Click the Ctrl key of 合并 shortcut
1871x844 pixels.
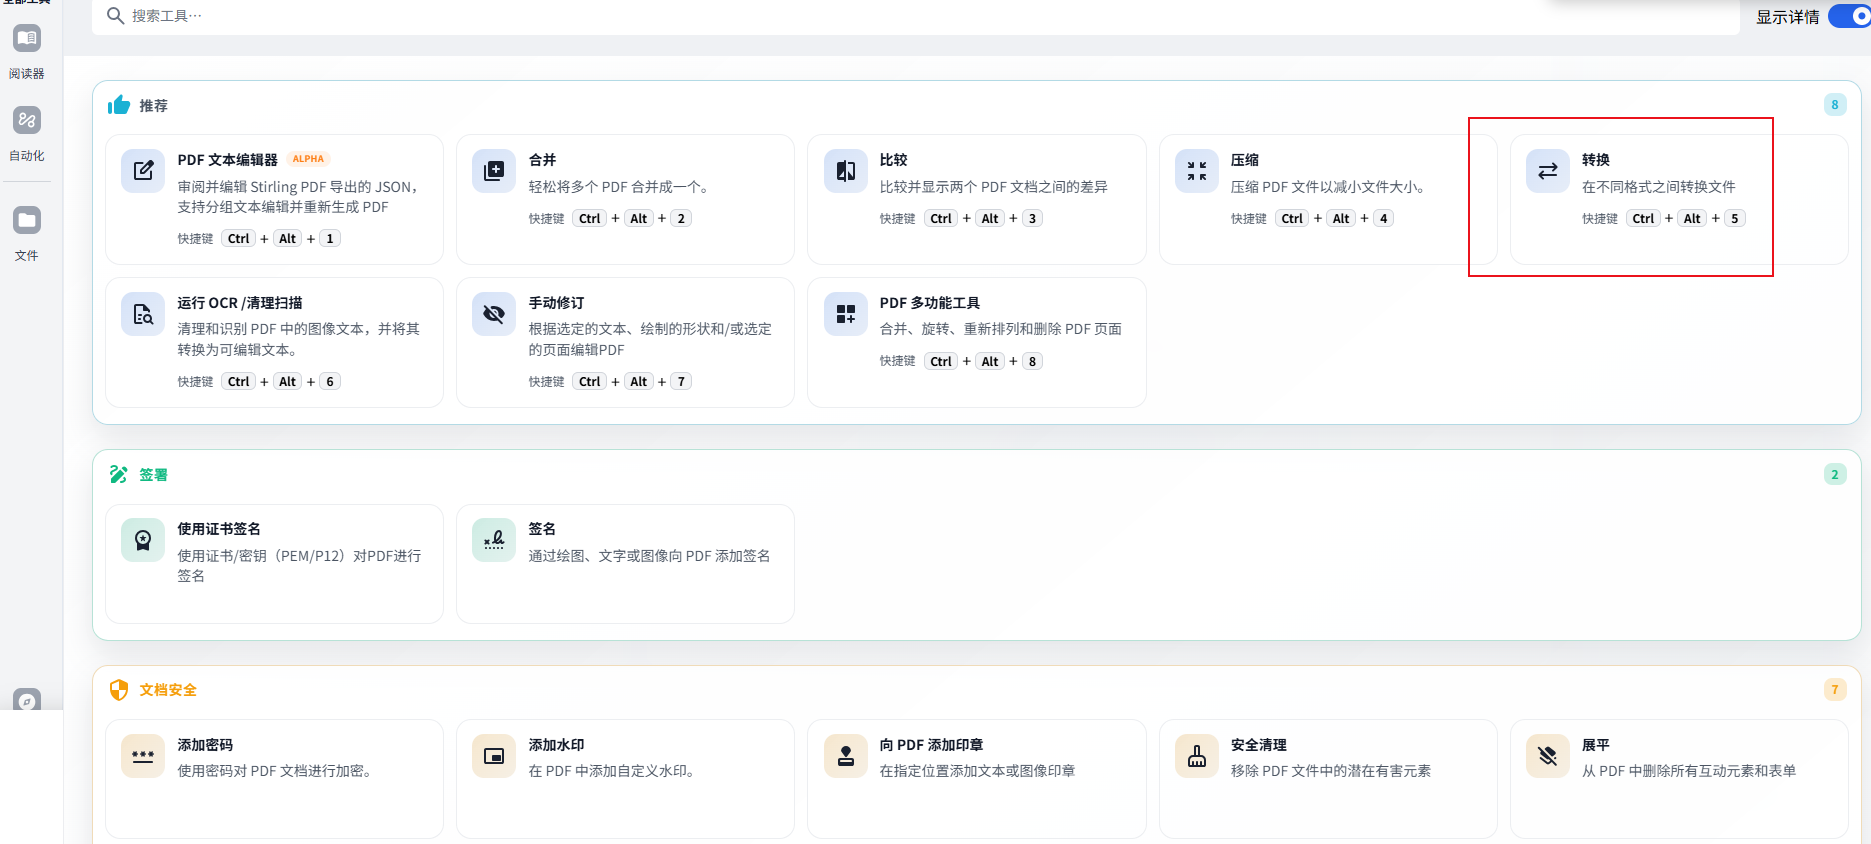590,219
